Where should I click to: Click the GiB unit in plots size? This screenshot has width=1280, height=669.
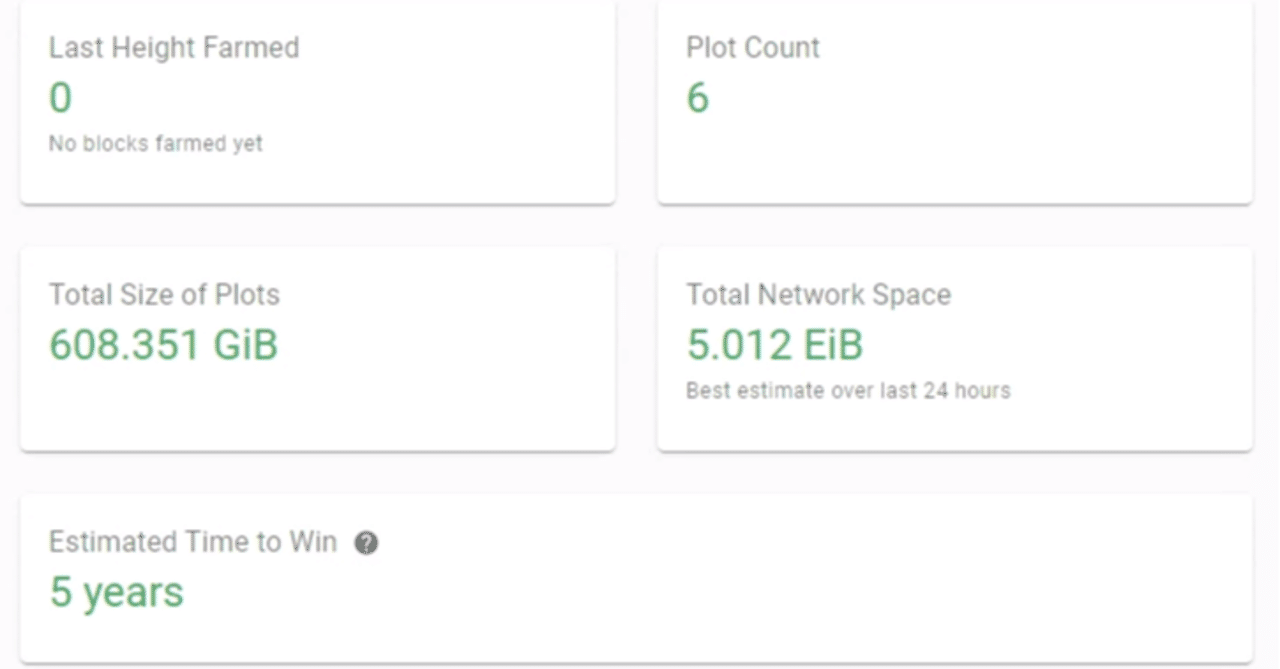point(246,345)
